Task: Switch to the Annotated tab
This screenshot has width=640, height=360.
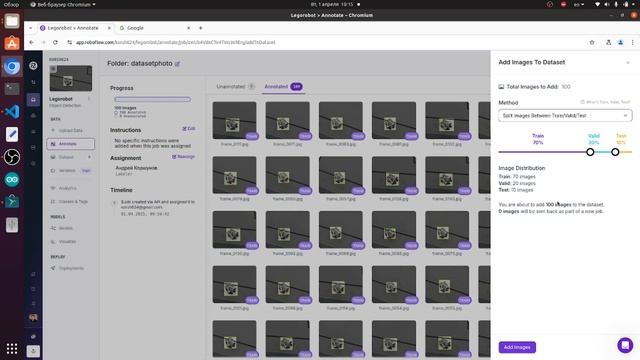Action: (283, 87)
